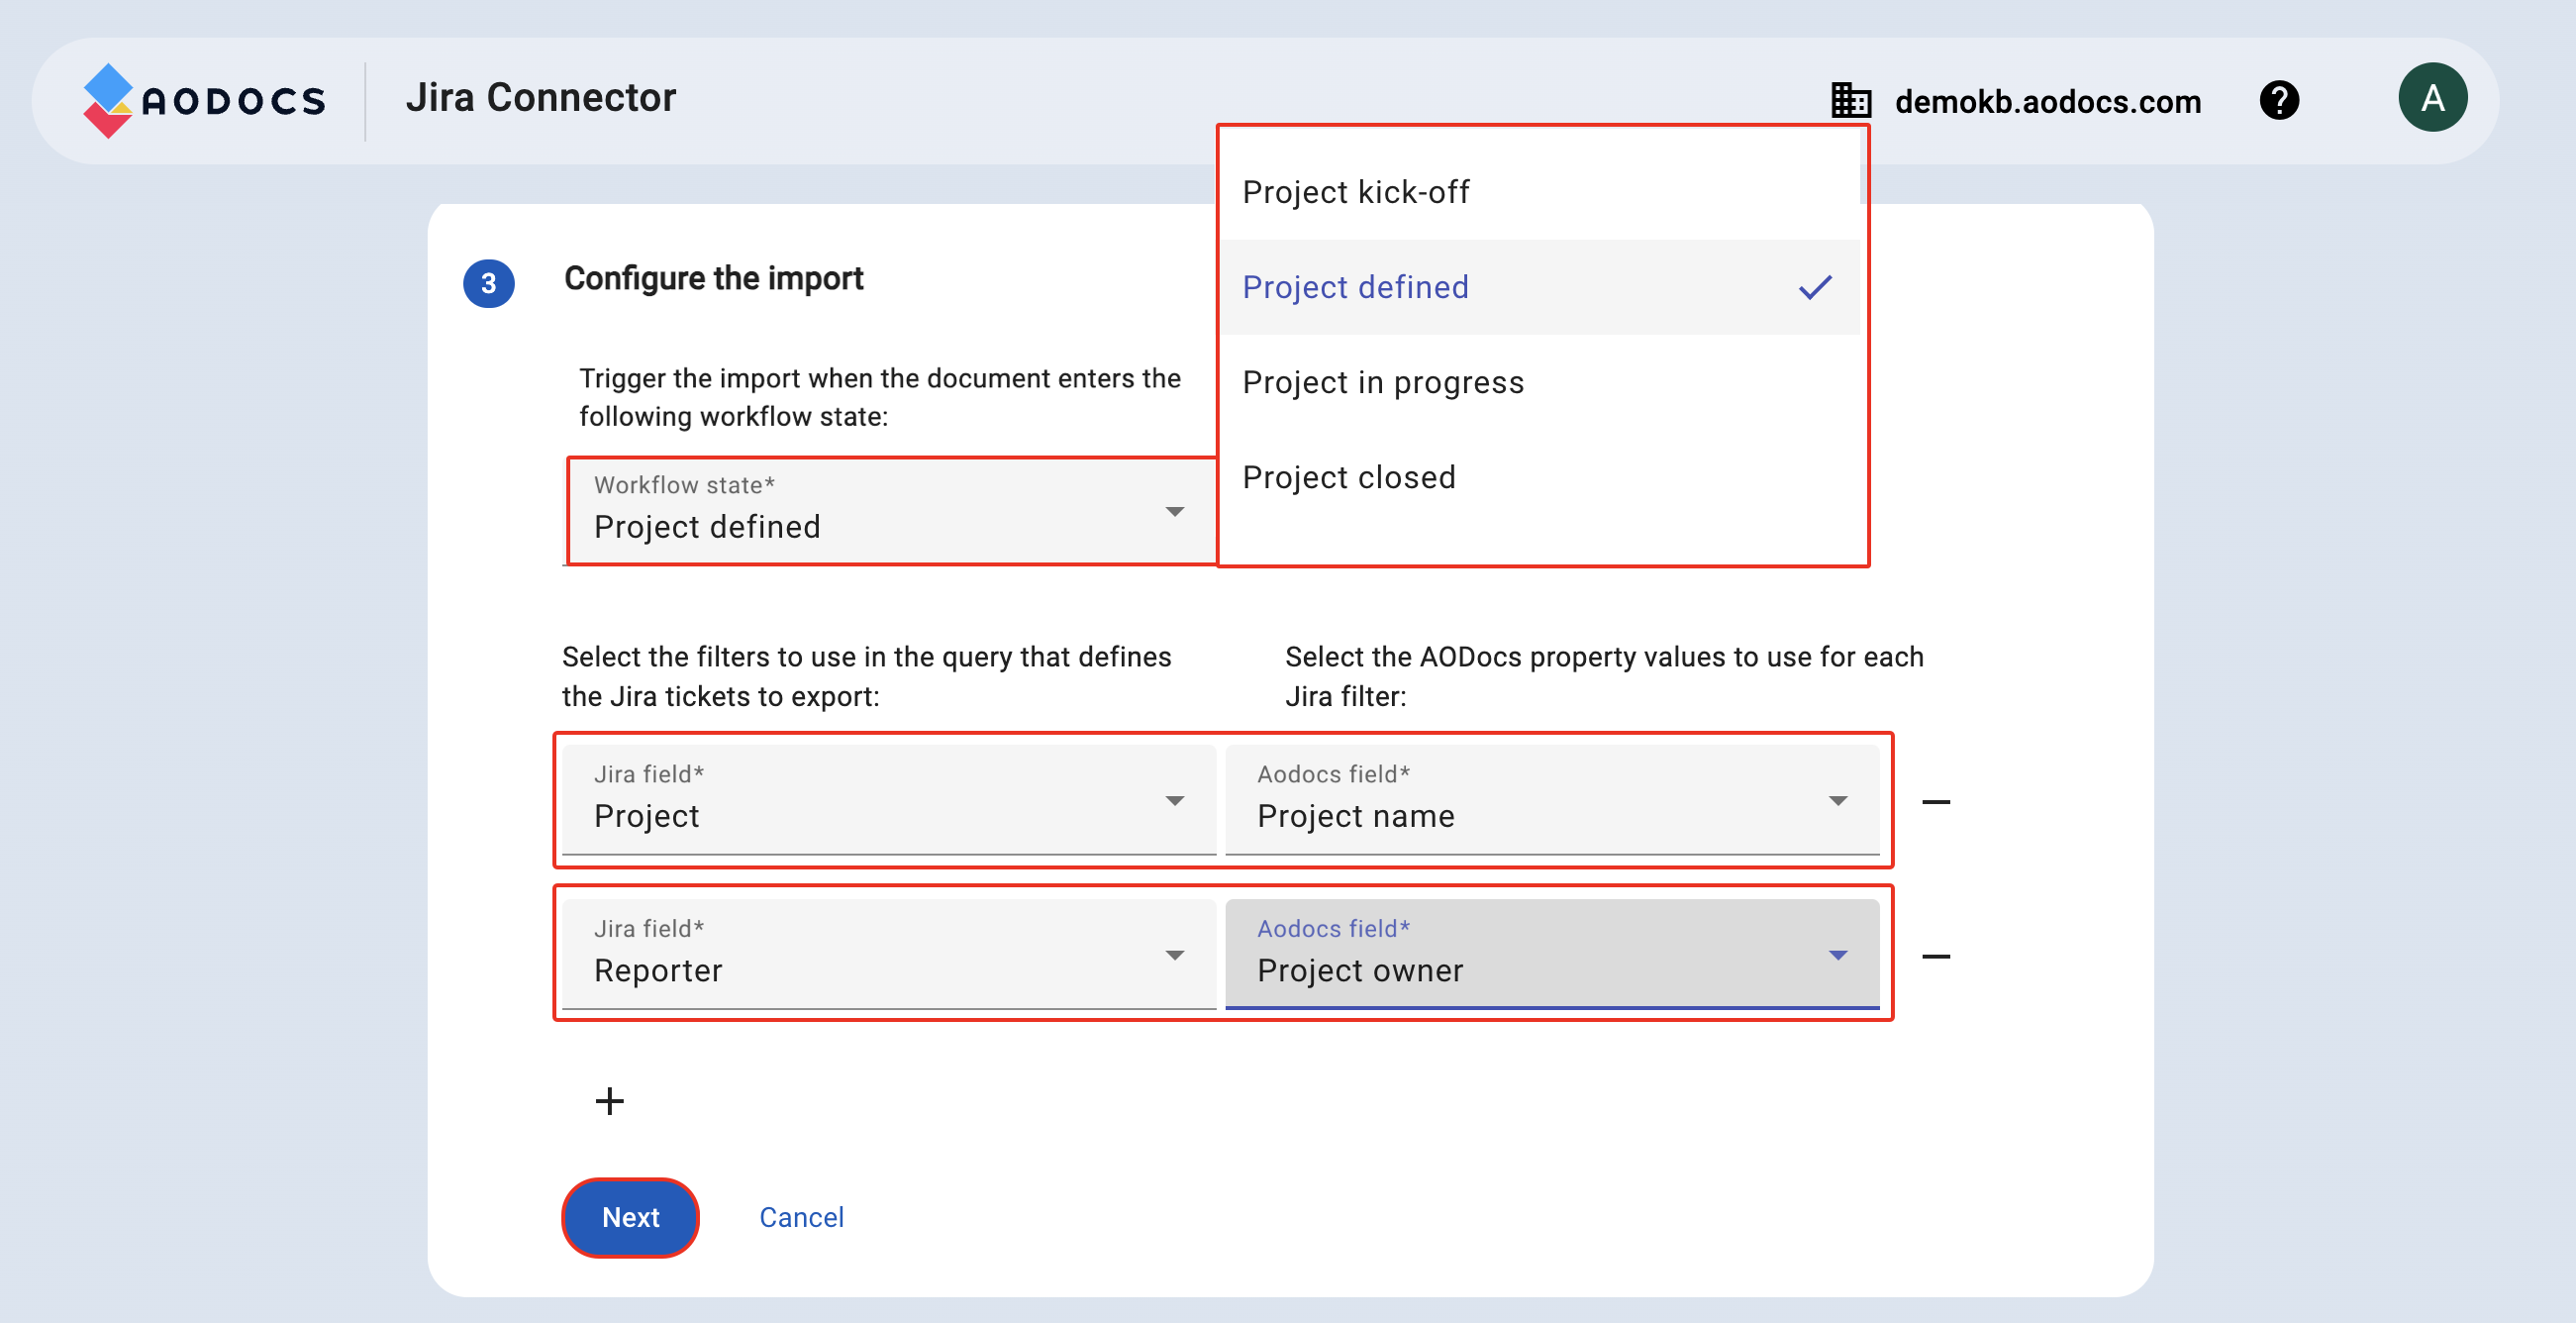Viewport: 2576px width, 1323px height.
Task: Click the demokb.aodocs.com domain label
Action: pyautogui.click(x=2047, y=102)
